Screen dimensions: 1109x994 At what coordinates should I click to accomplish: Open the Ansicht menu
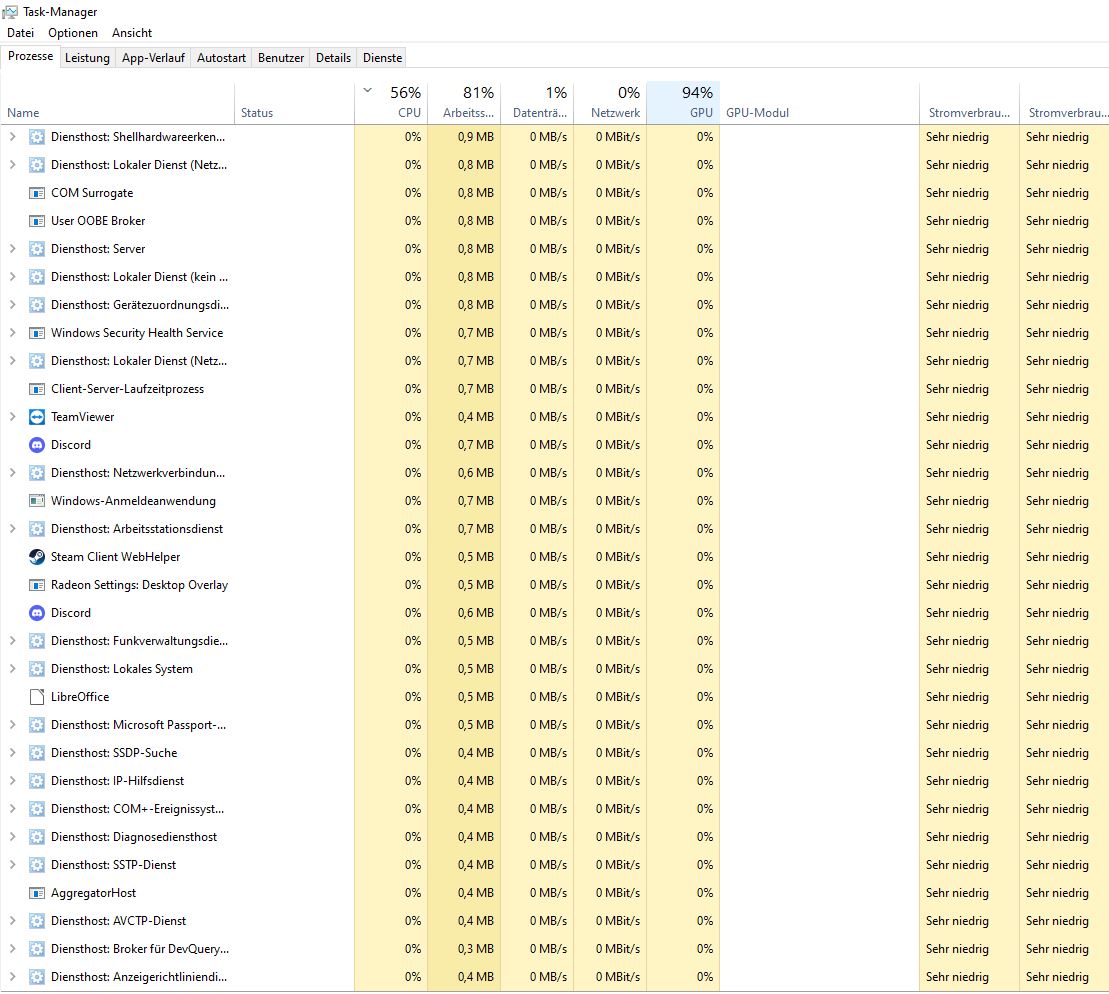pyautogui.click(x=132, y=33)
